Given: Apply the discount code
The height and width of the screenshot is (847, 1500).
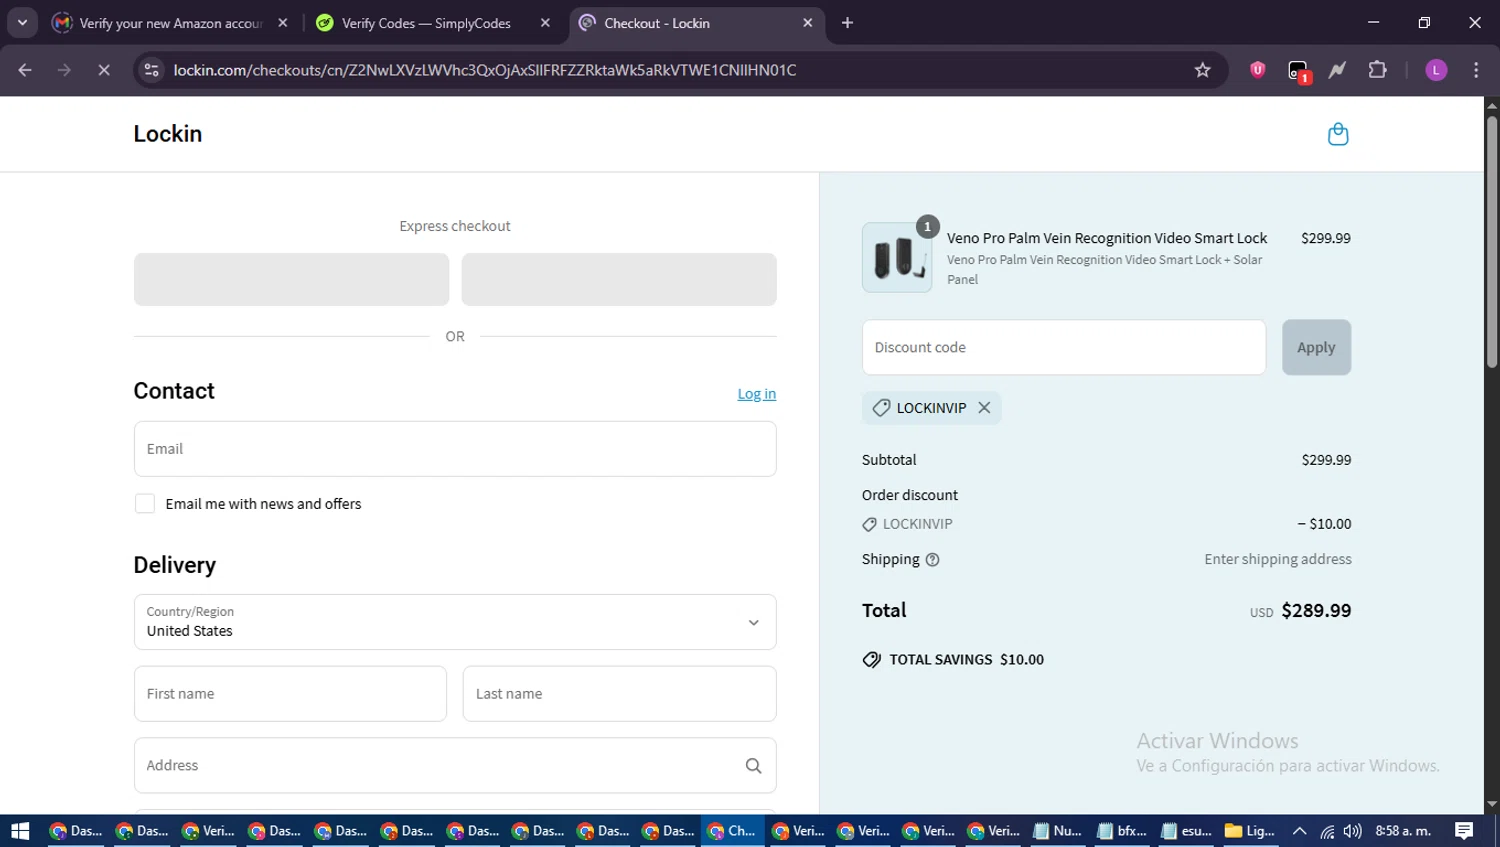Looking at the screenshot, I should 1316,348.
